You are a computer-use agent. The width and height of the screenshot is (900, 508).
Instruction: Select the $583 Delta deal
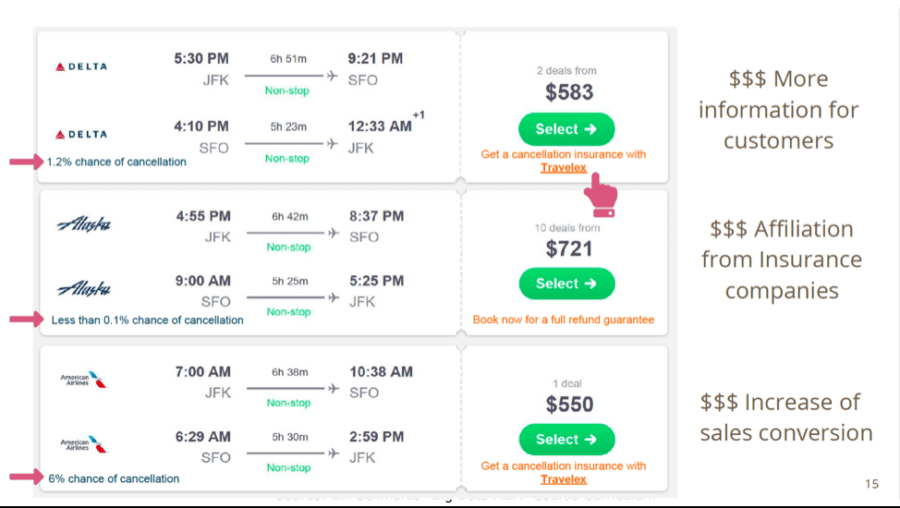coord(567,129)
